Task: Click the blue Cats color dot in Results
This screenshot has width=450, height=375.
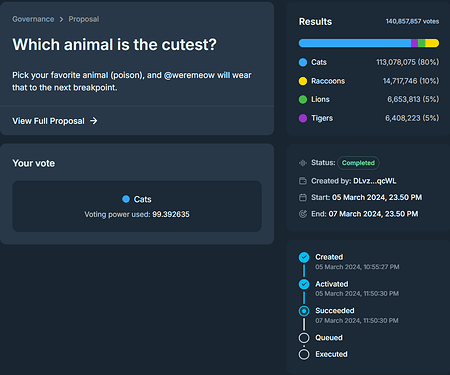Action: pyautogui.click(x=303, y=62)
